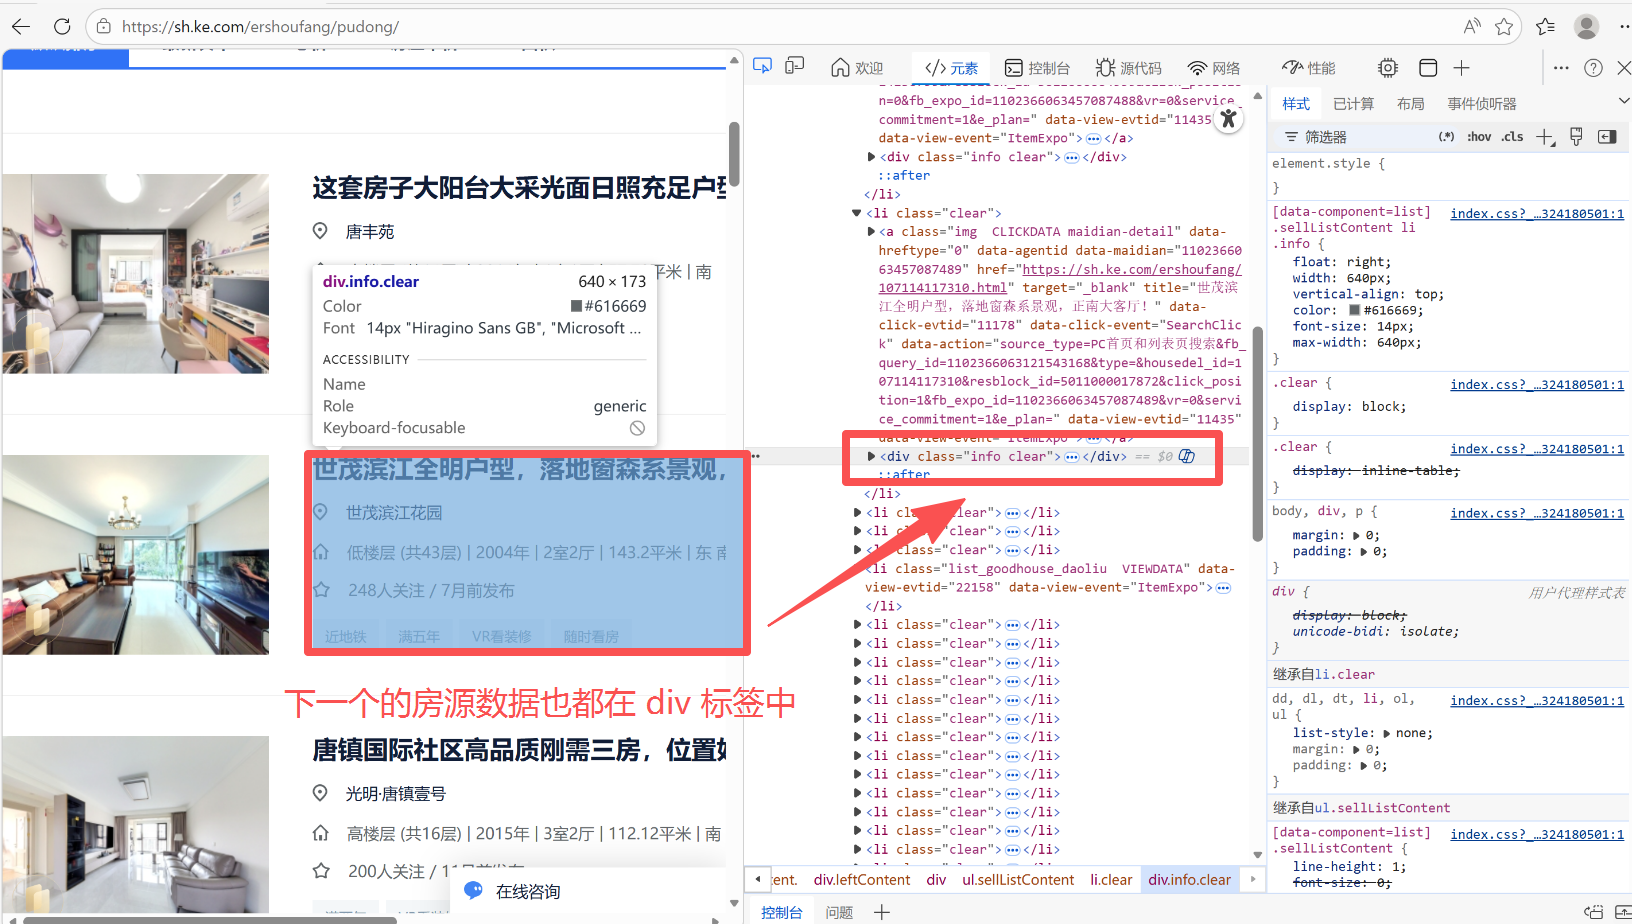The height and width of the screenshot is (924, 1632).
Task: Add this page to favorites with star
Action: [1504, 27]
